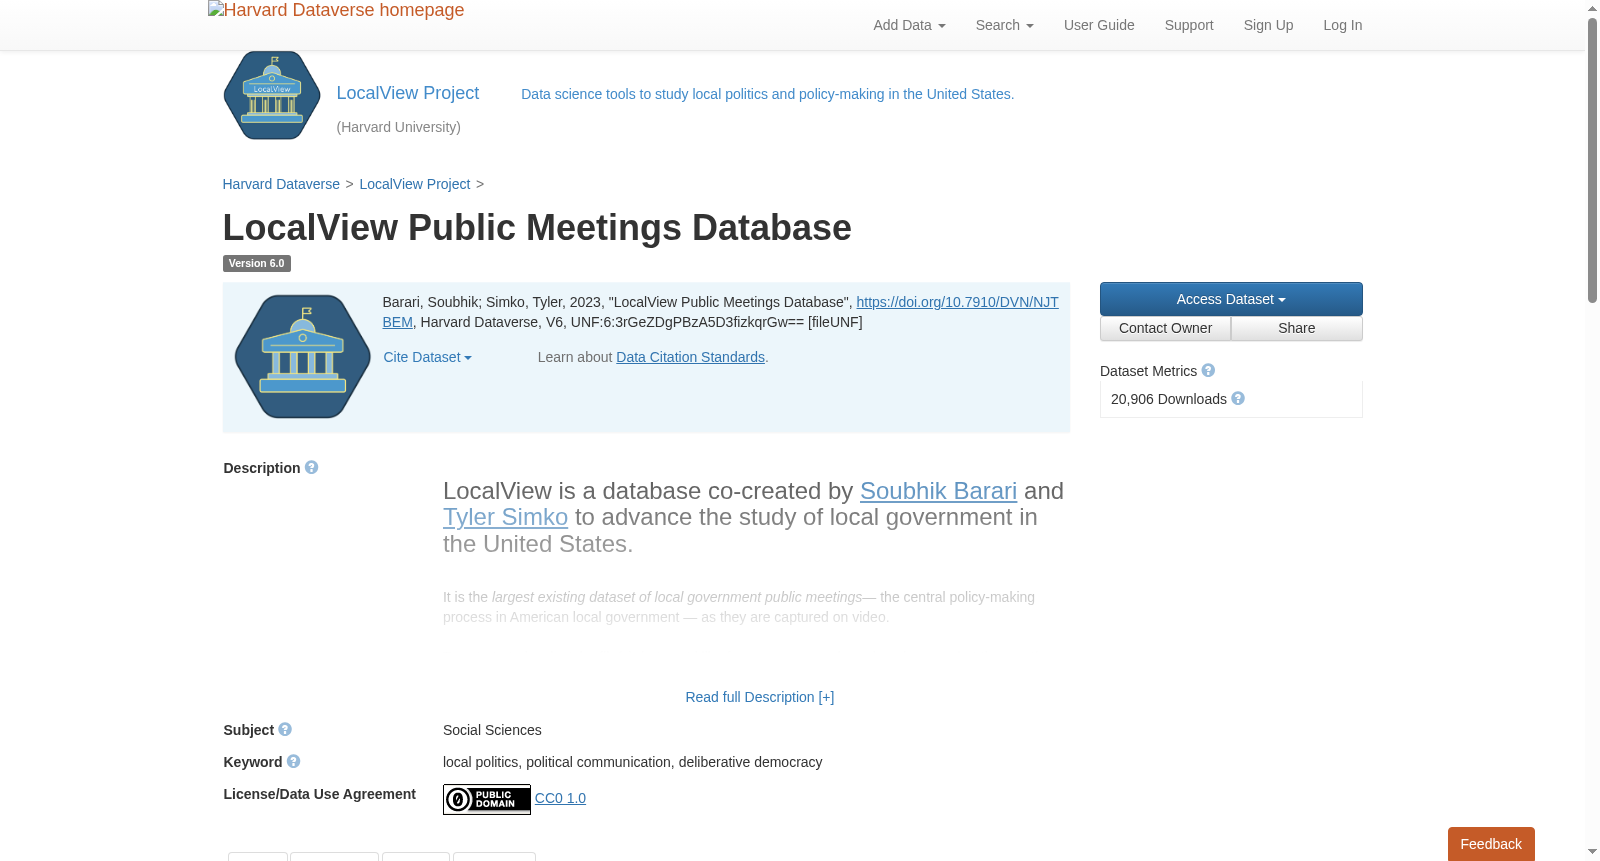Viewport: 1600px width, 861px height.
Task: Click the dataset thumbnail in citation box
Action: tap(303, 356)
